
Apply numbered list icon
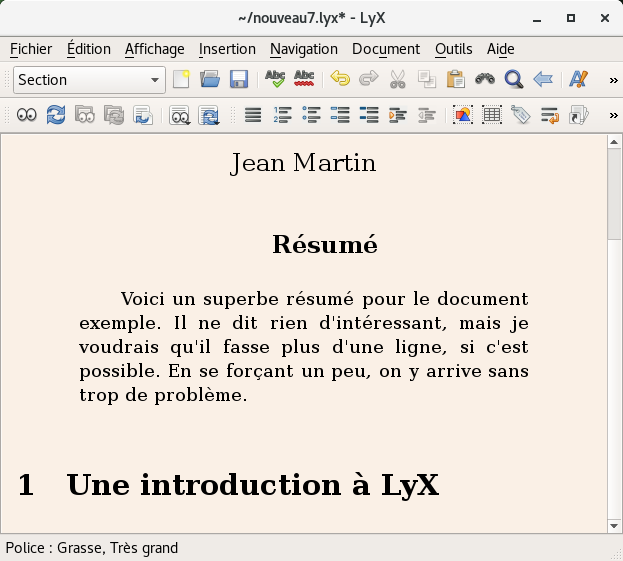(282, 115)
